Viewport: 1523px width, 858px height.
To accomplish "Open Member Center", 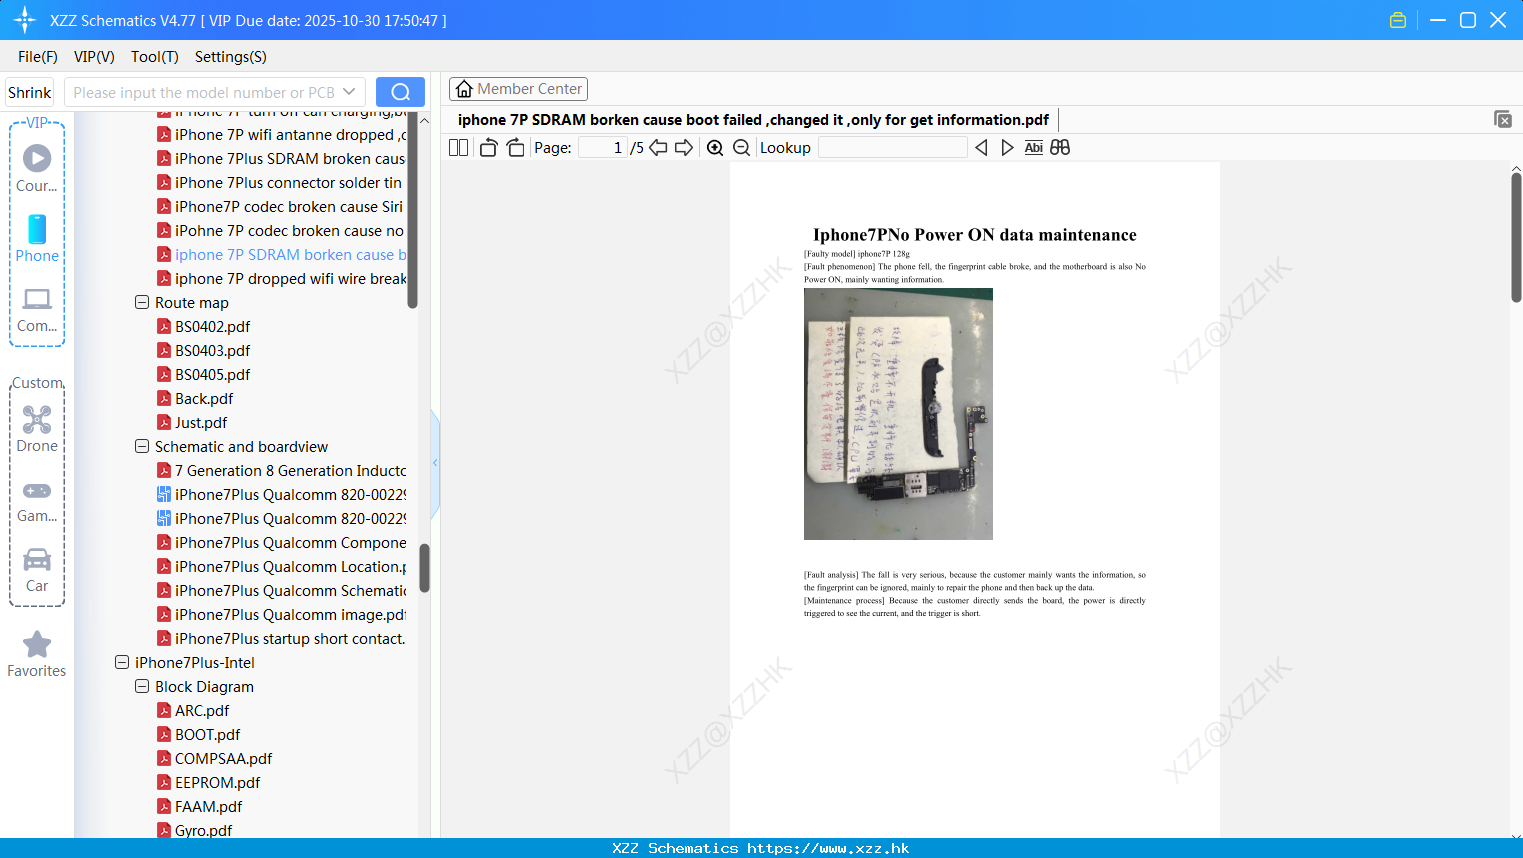I will pos(518,89).
